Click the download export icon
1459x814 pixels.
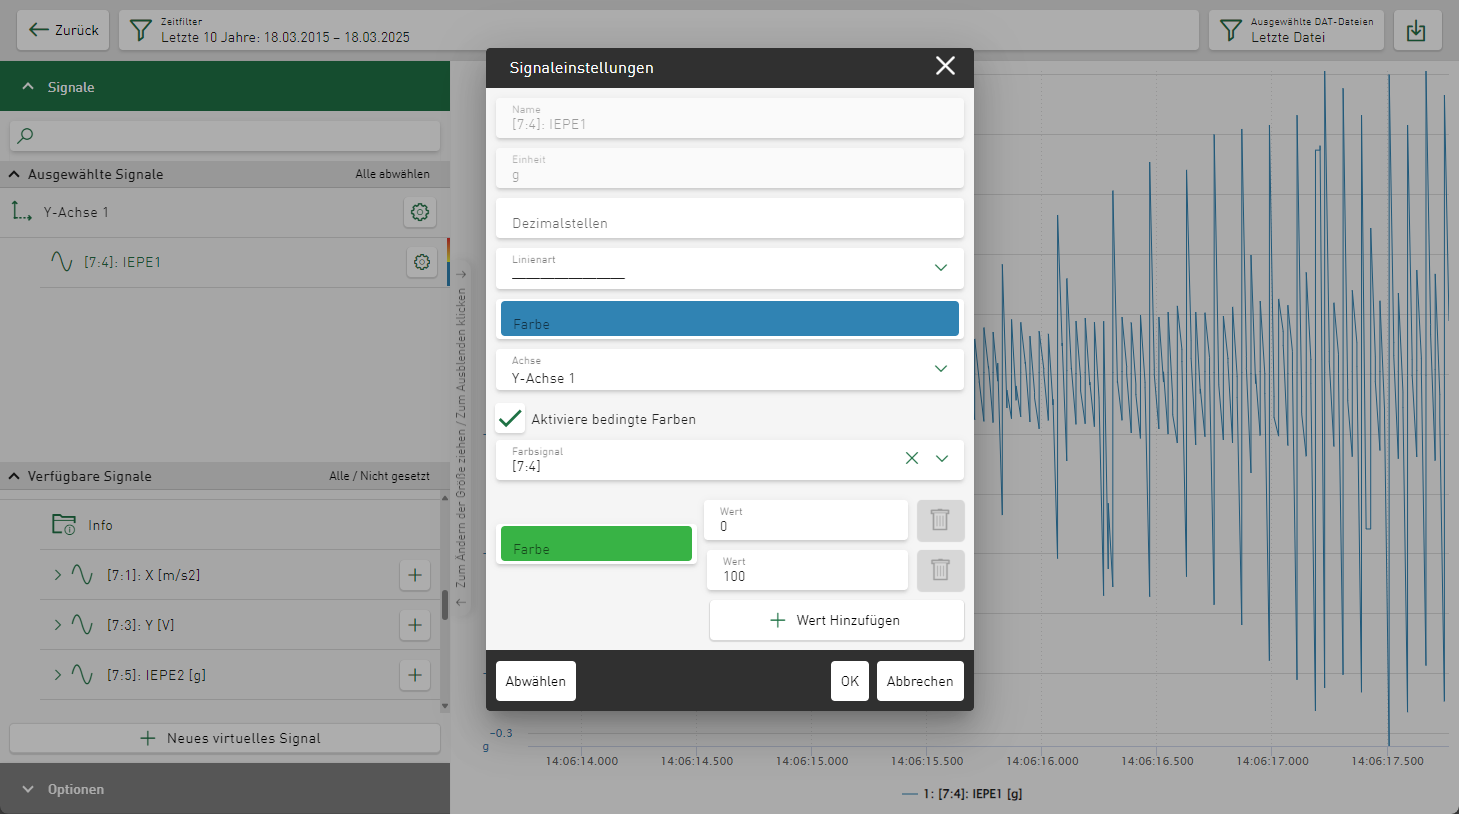click(1416, 31)
